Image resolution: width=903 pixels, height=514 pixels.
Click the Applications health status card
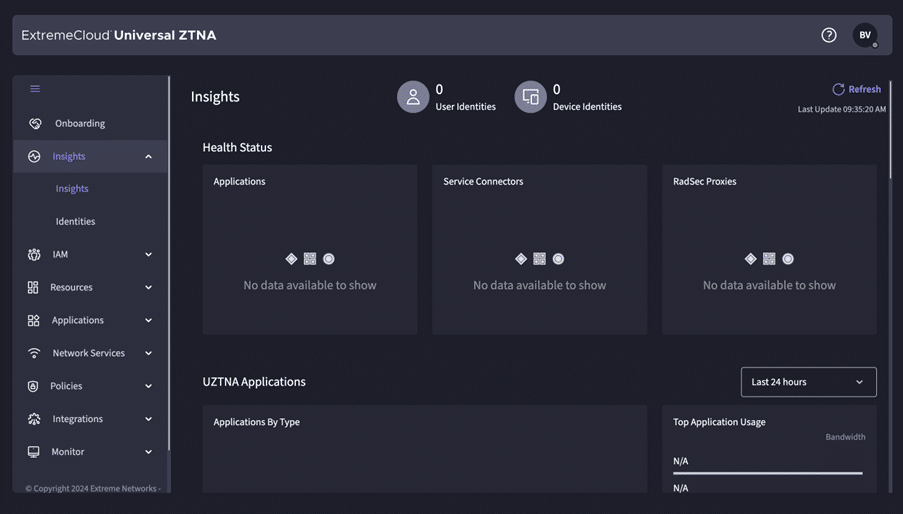[310, 250]
